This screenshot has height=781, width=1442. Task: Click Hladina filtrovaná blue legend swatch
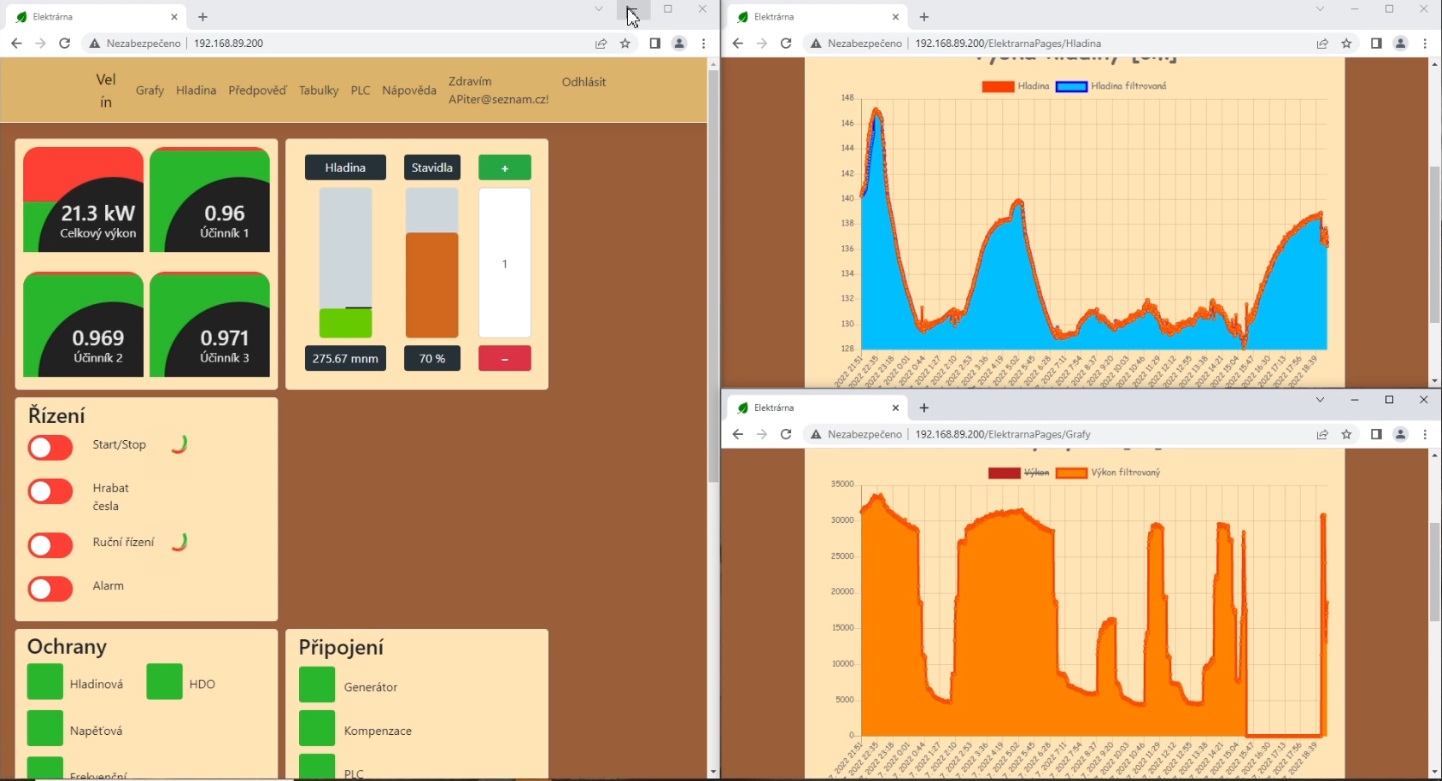(1071, 87)
